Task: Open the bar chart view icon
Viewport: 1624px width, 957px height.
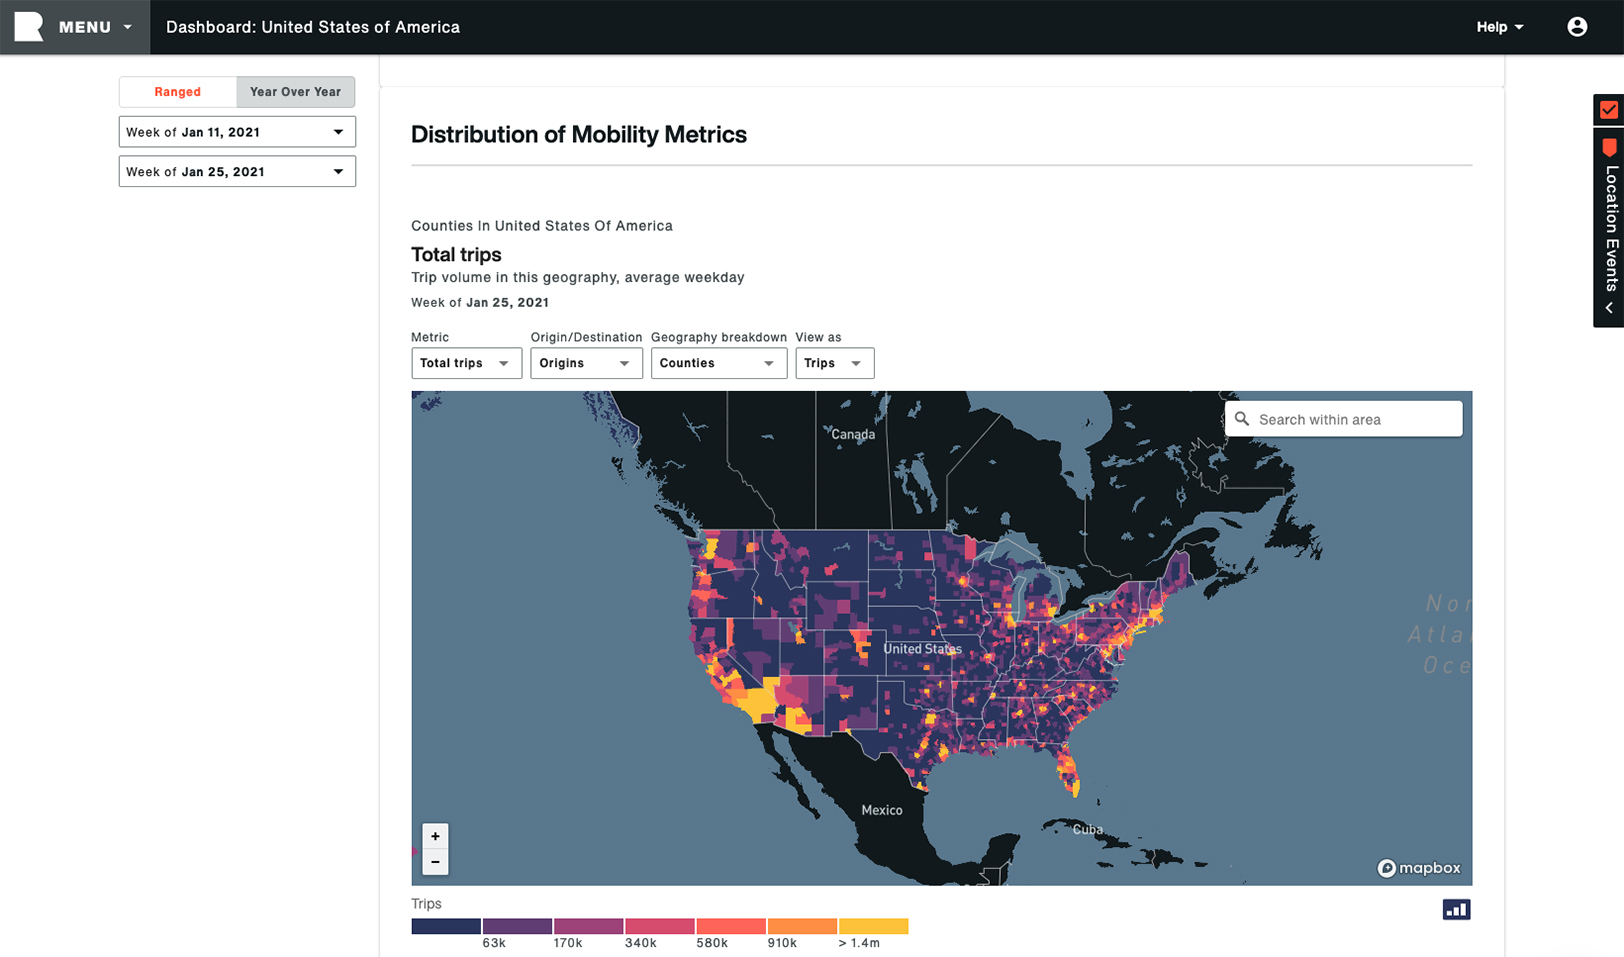Action: tap(1456, 909)
